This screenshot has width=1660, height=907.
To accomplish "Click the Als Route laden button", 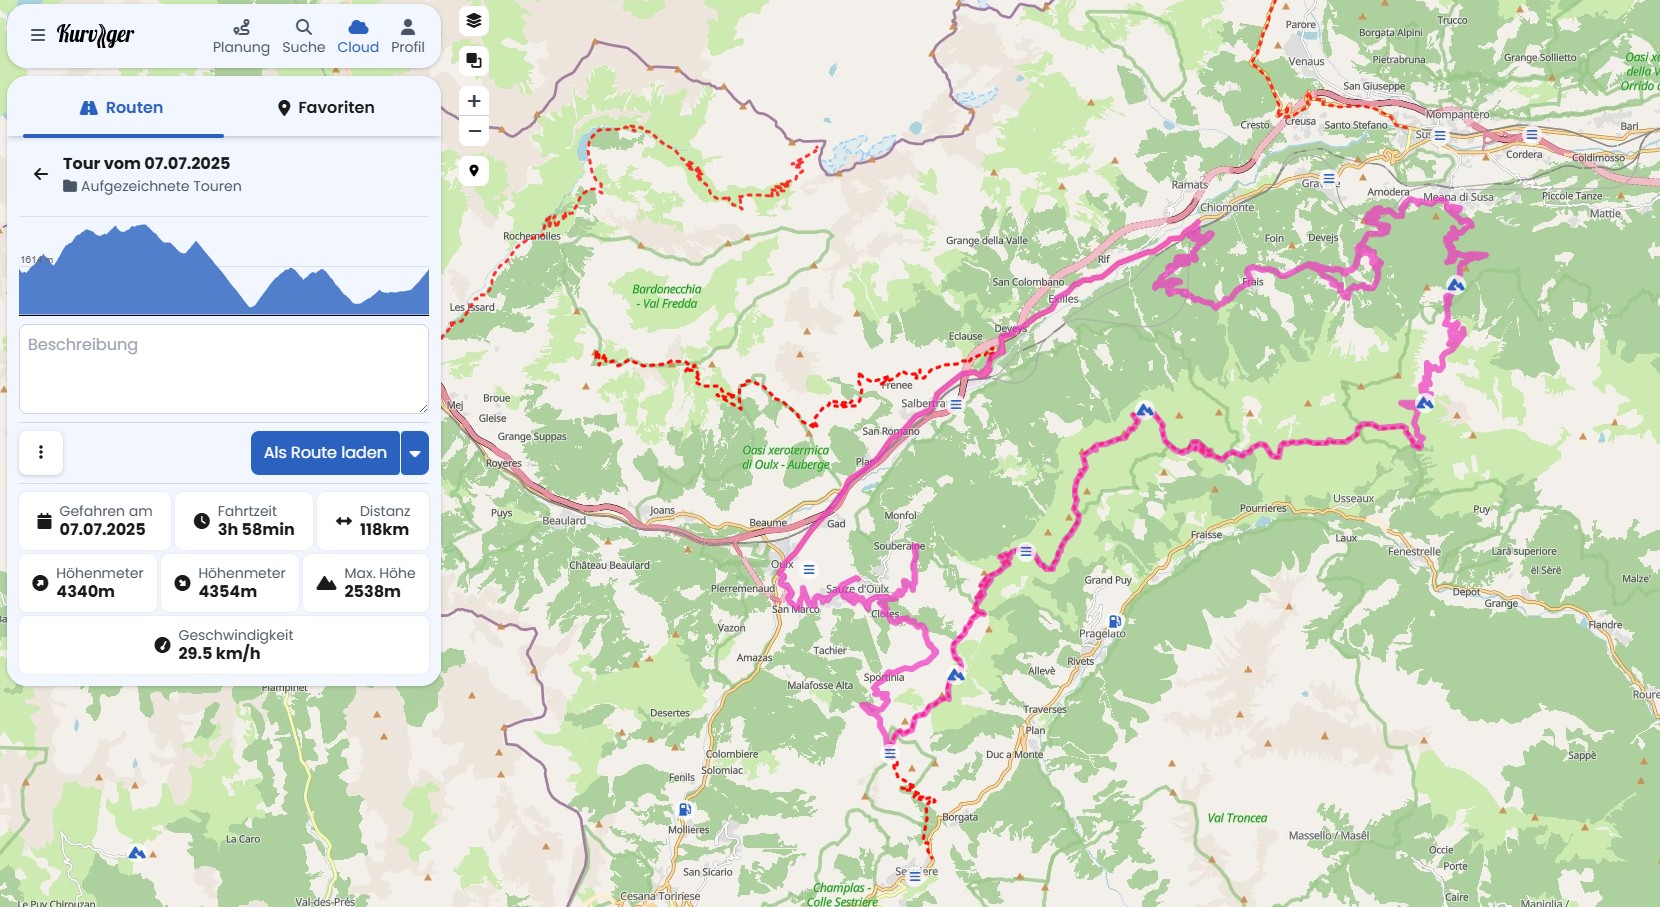I will click(325, 453).
